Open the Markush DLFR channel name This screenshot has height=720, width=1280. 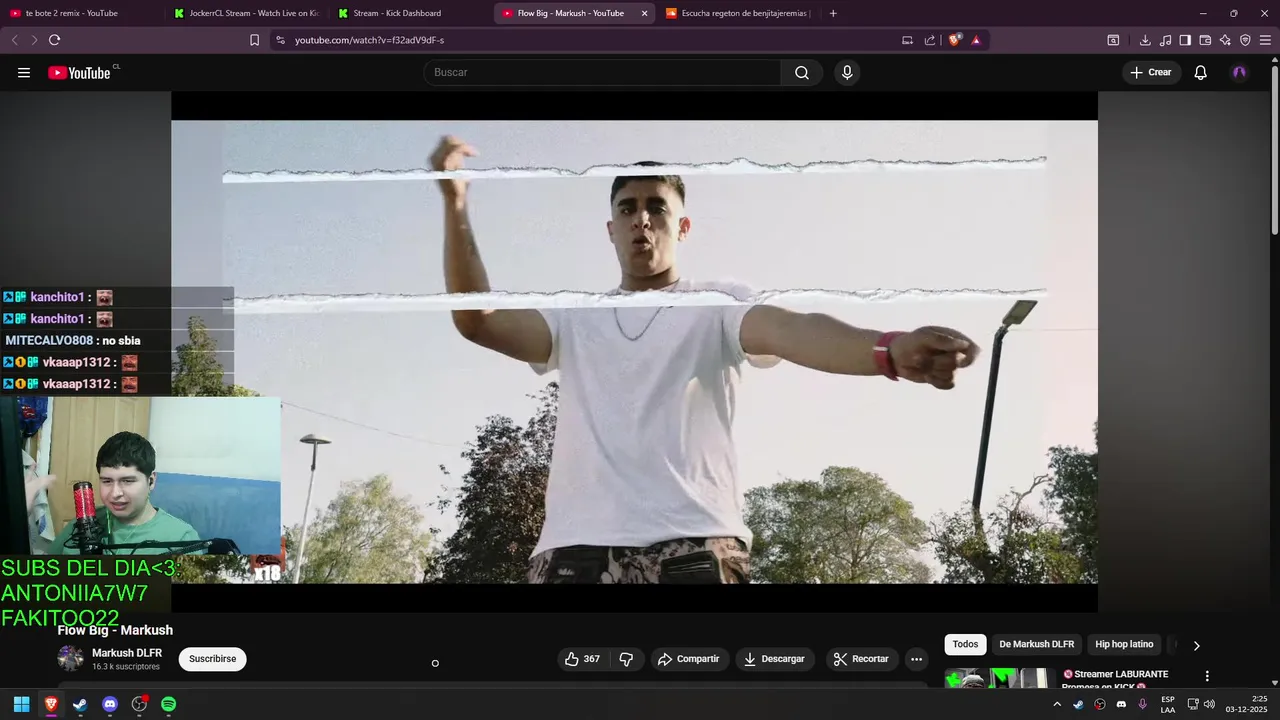pos(127,653)
